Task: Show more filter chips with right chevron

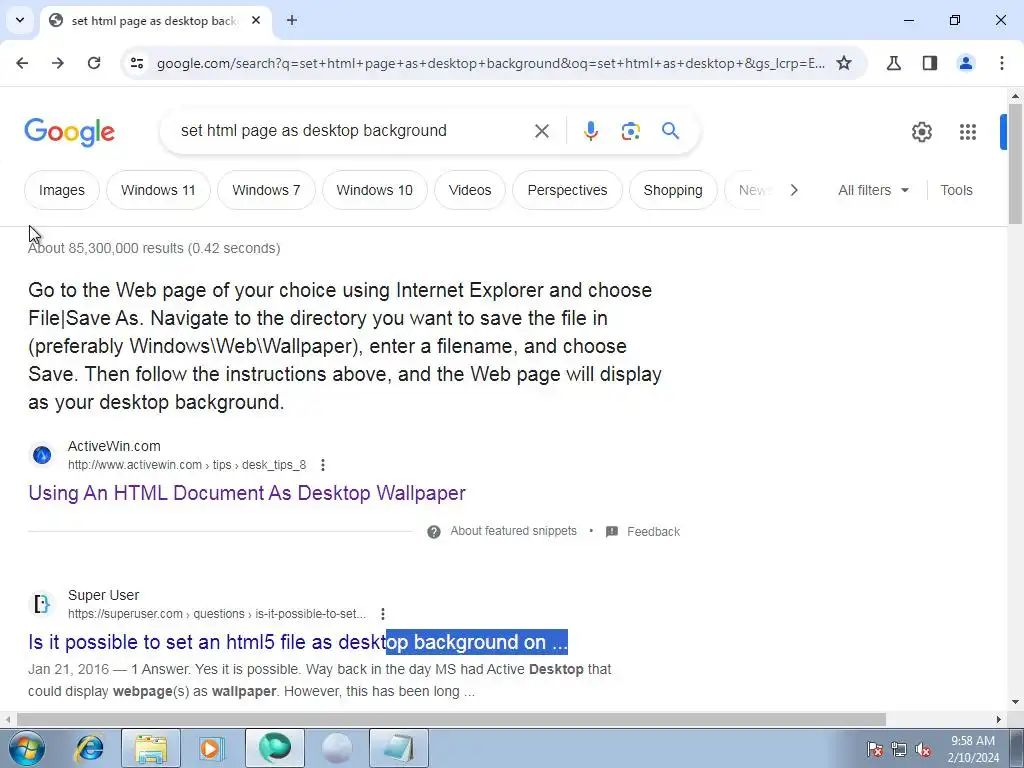Action: tap(793, 190)
